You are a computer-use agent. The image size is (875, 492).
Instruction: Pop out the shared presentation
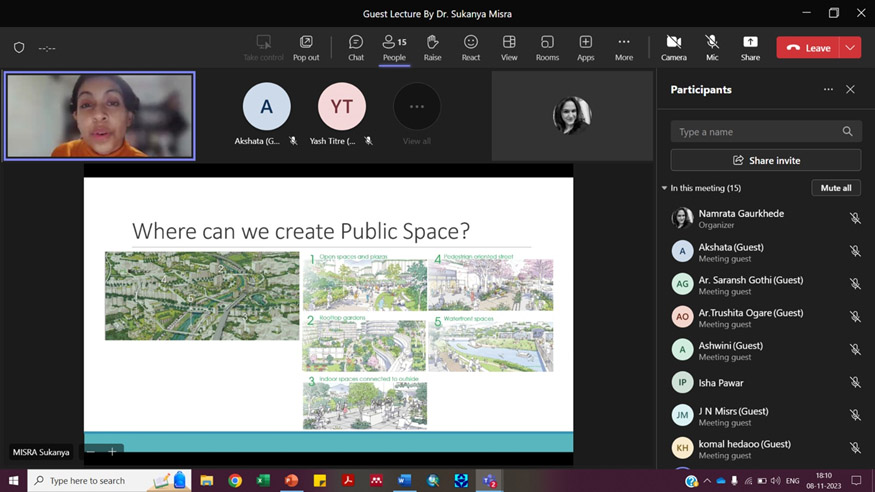pyautogui.click(x=306, y=47)
